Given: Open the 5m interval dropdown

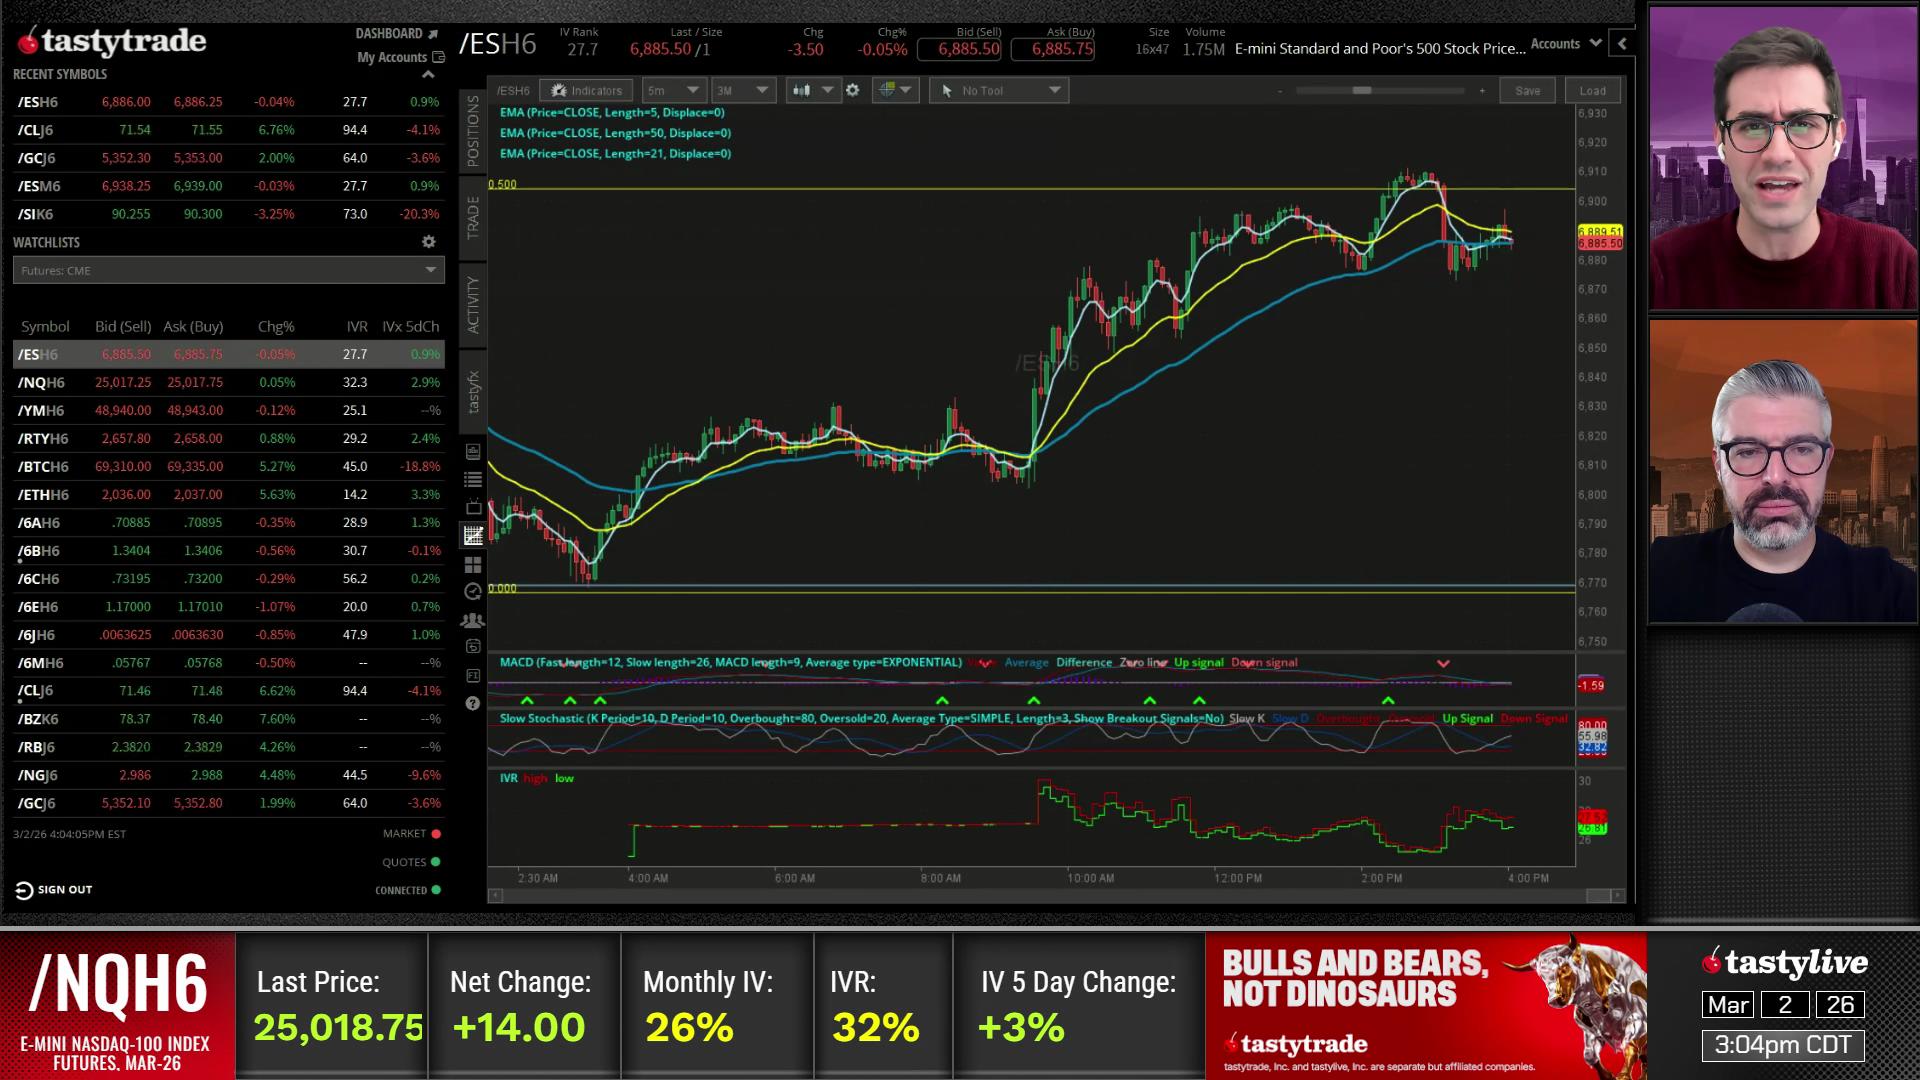Looking at the screenshot, I should coord(672,90).
